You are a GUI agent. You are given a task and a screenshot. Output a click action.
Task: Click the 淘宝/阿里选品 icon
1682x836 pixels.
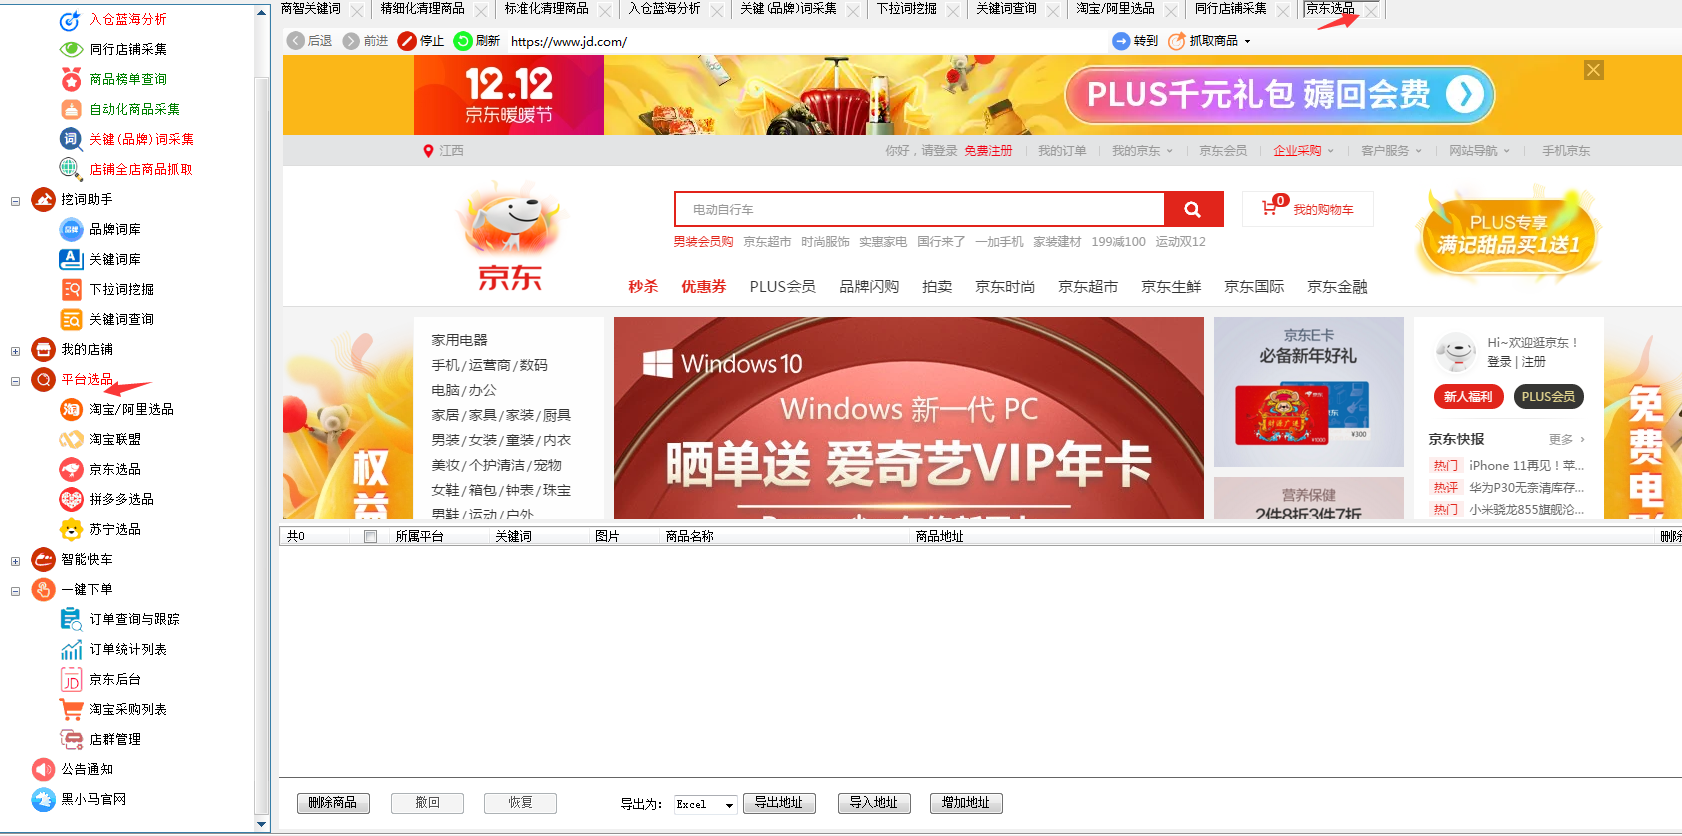click(x=71, y=409)
